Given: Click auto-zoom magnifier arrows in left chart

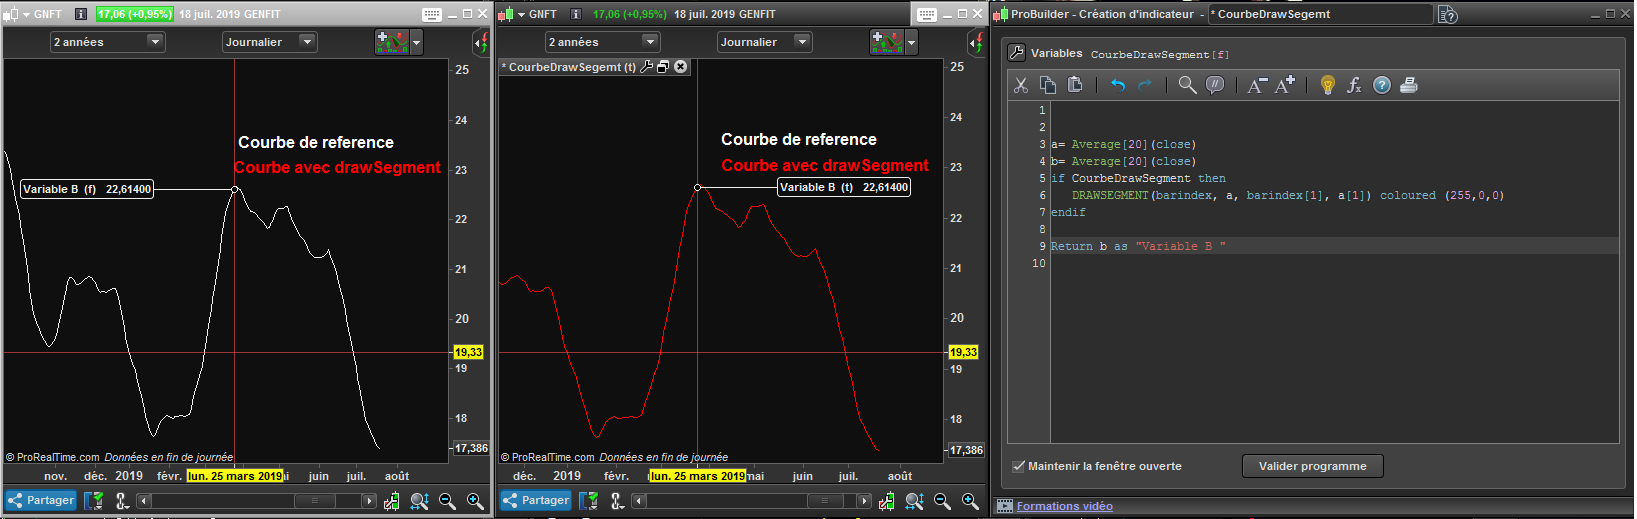Looking at the screenshot, I should point(419,501).
